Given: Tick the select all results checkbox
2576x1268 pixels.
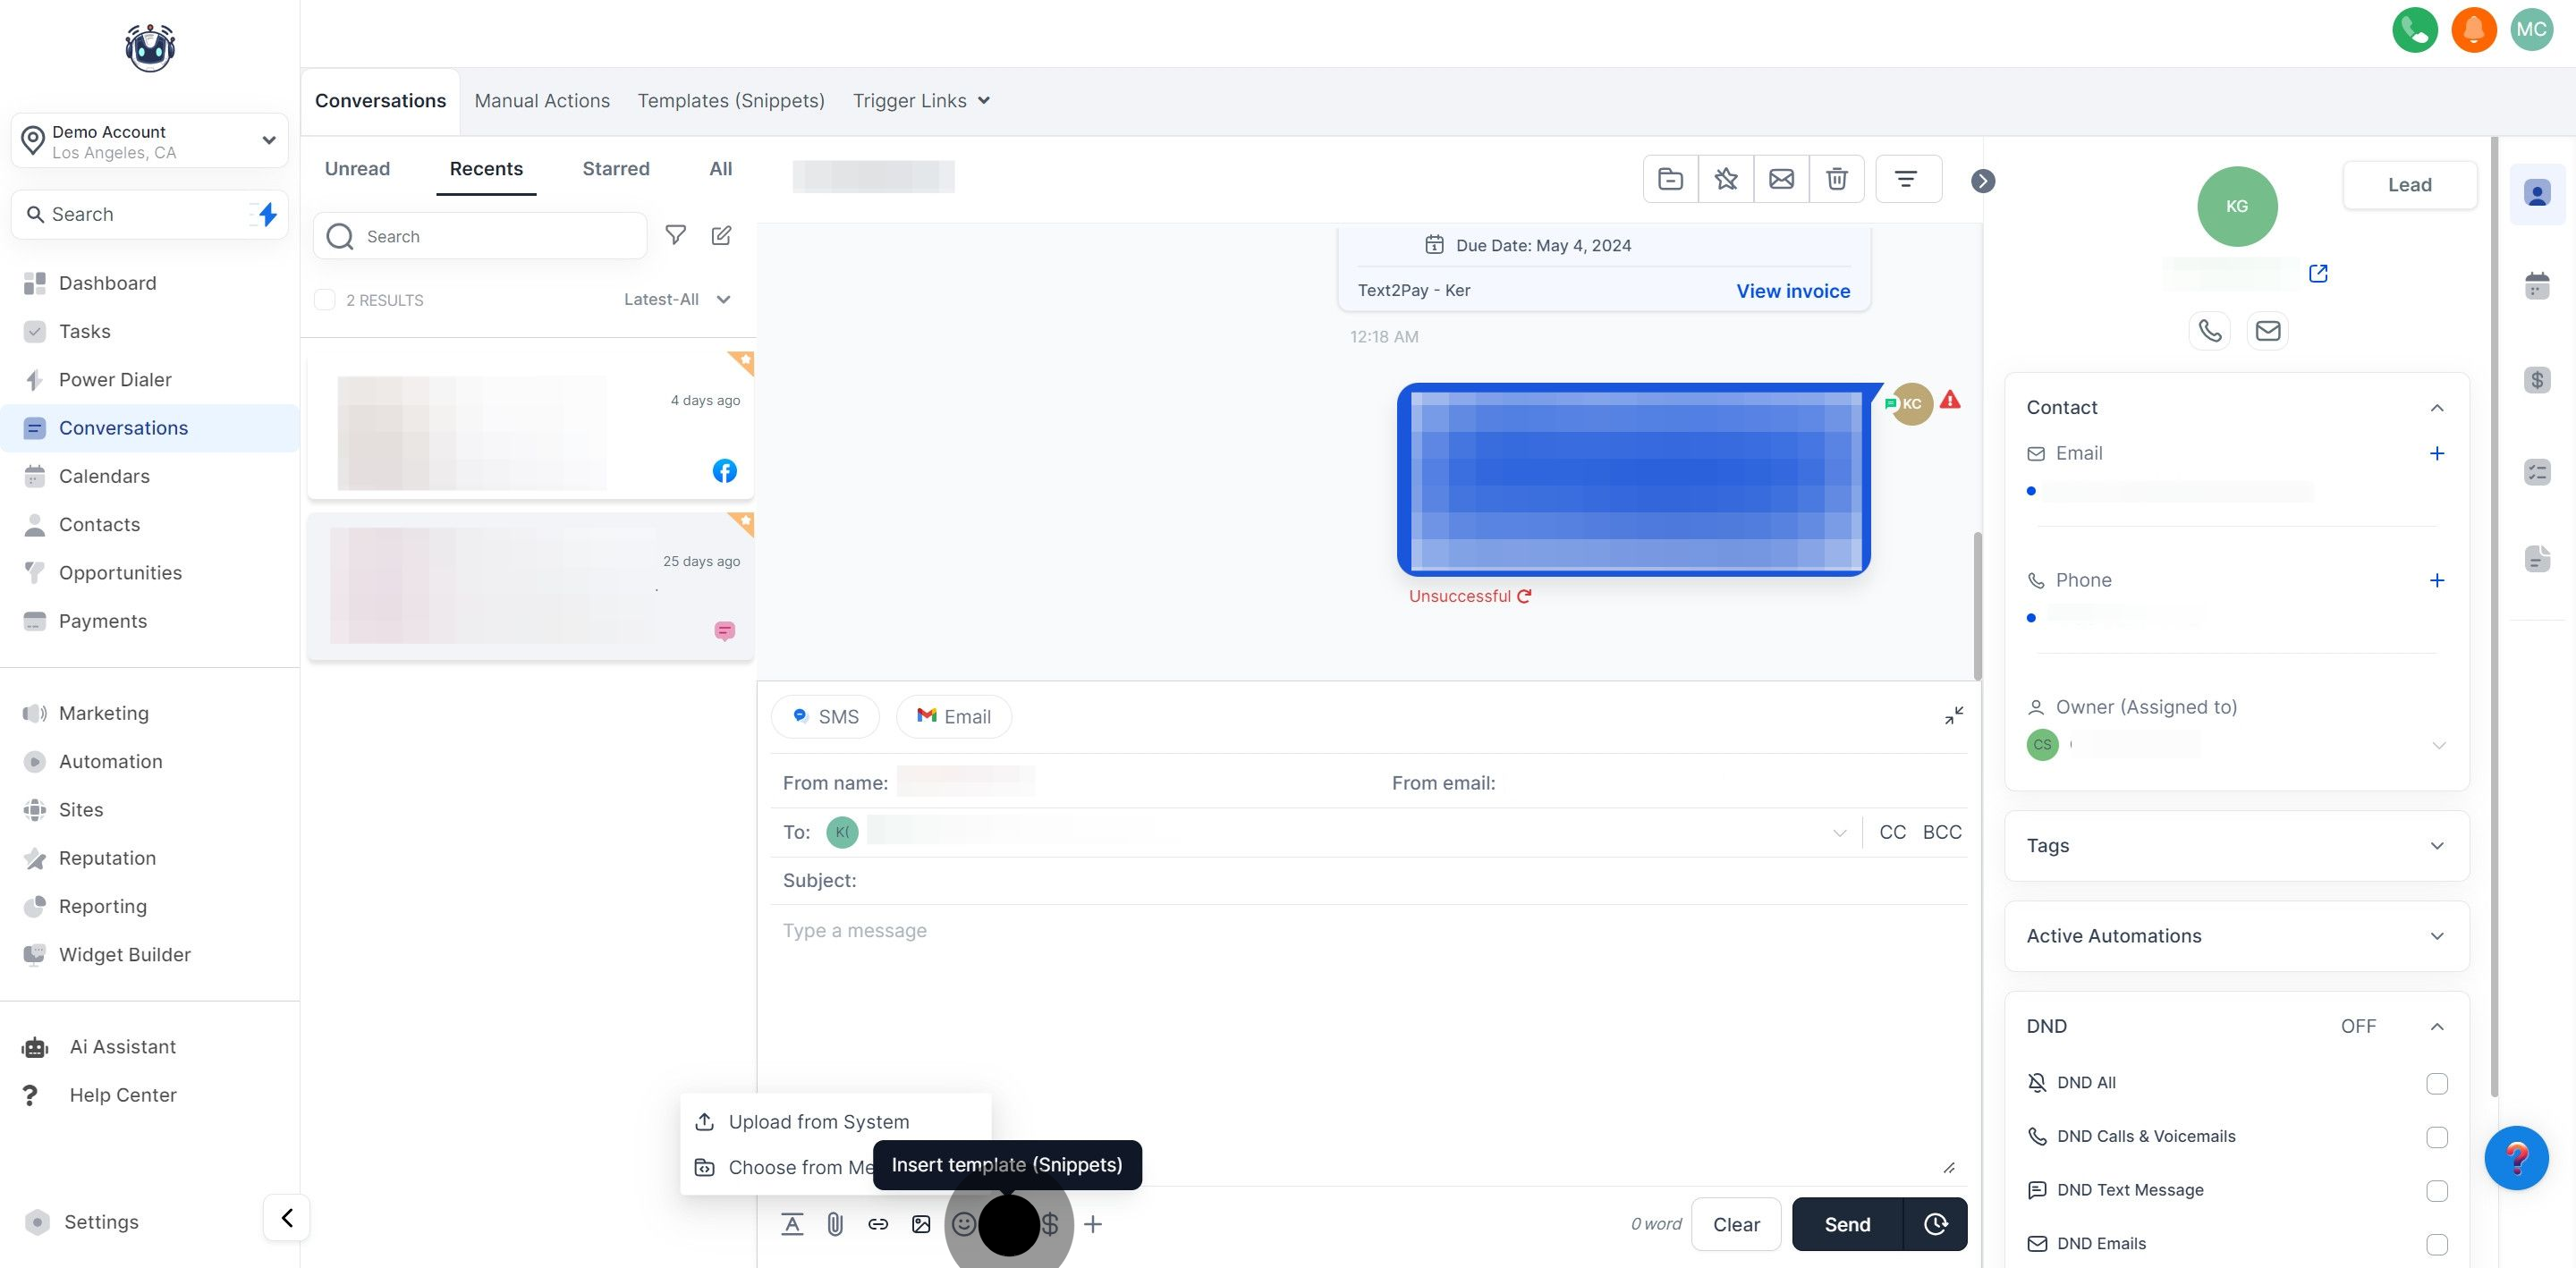Looking at the screenshot, I should pos(325,300).
